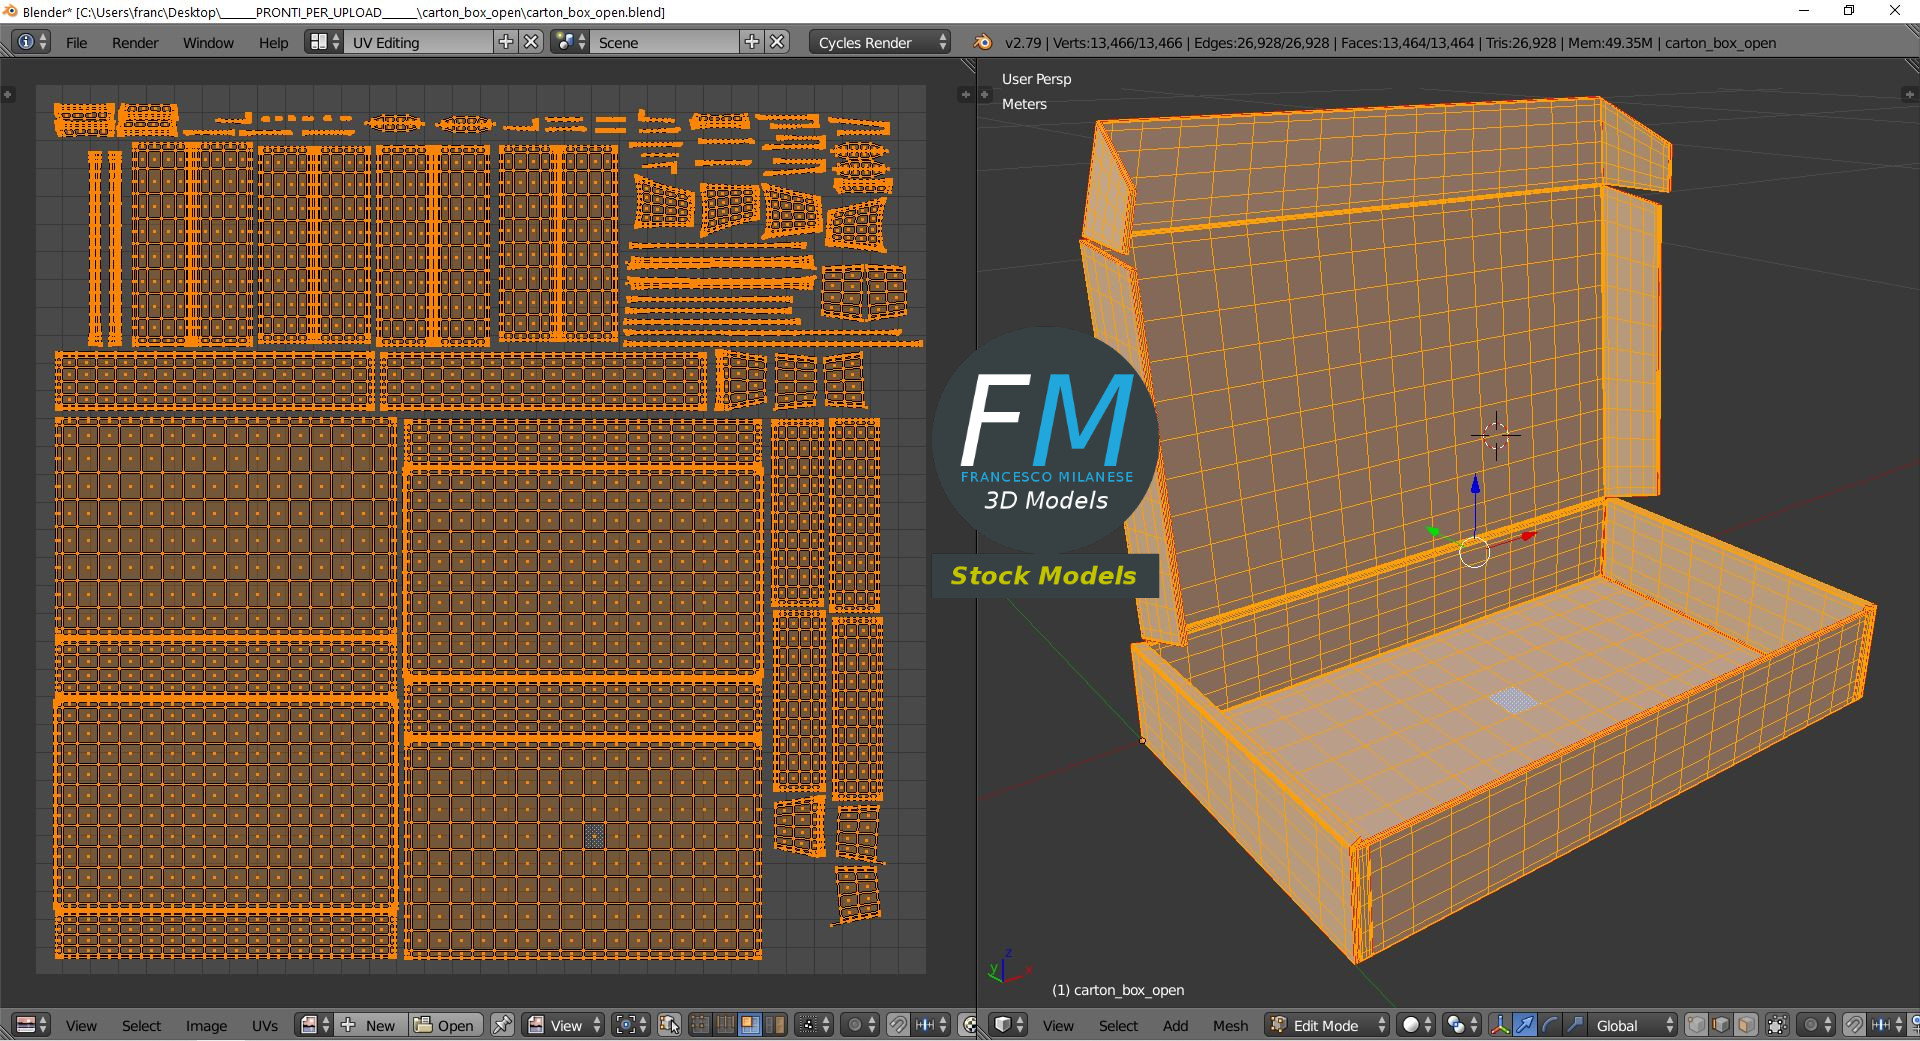Expand the Cycles Render engine selector
This screenshot has height=1041, width=1920.
coord(879,42)
